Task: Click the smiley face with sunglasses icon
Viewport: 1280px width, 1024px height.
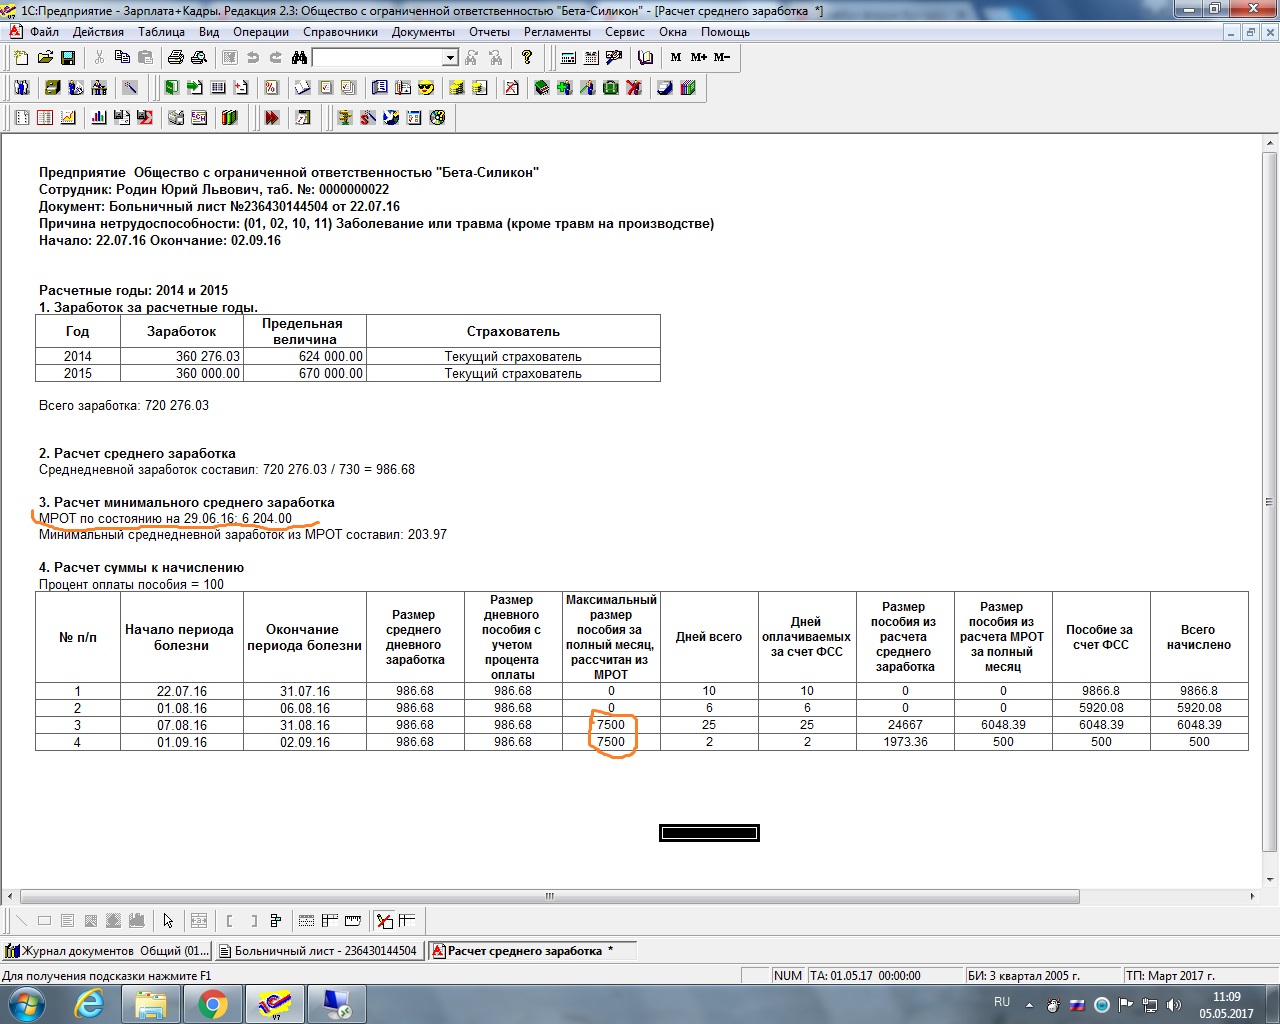Action: click(x=426, y=88)
